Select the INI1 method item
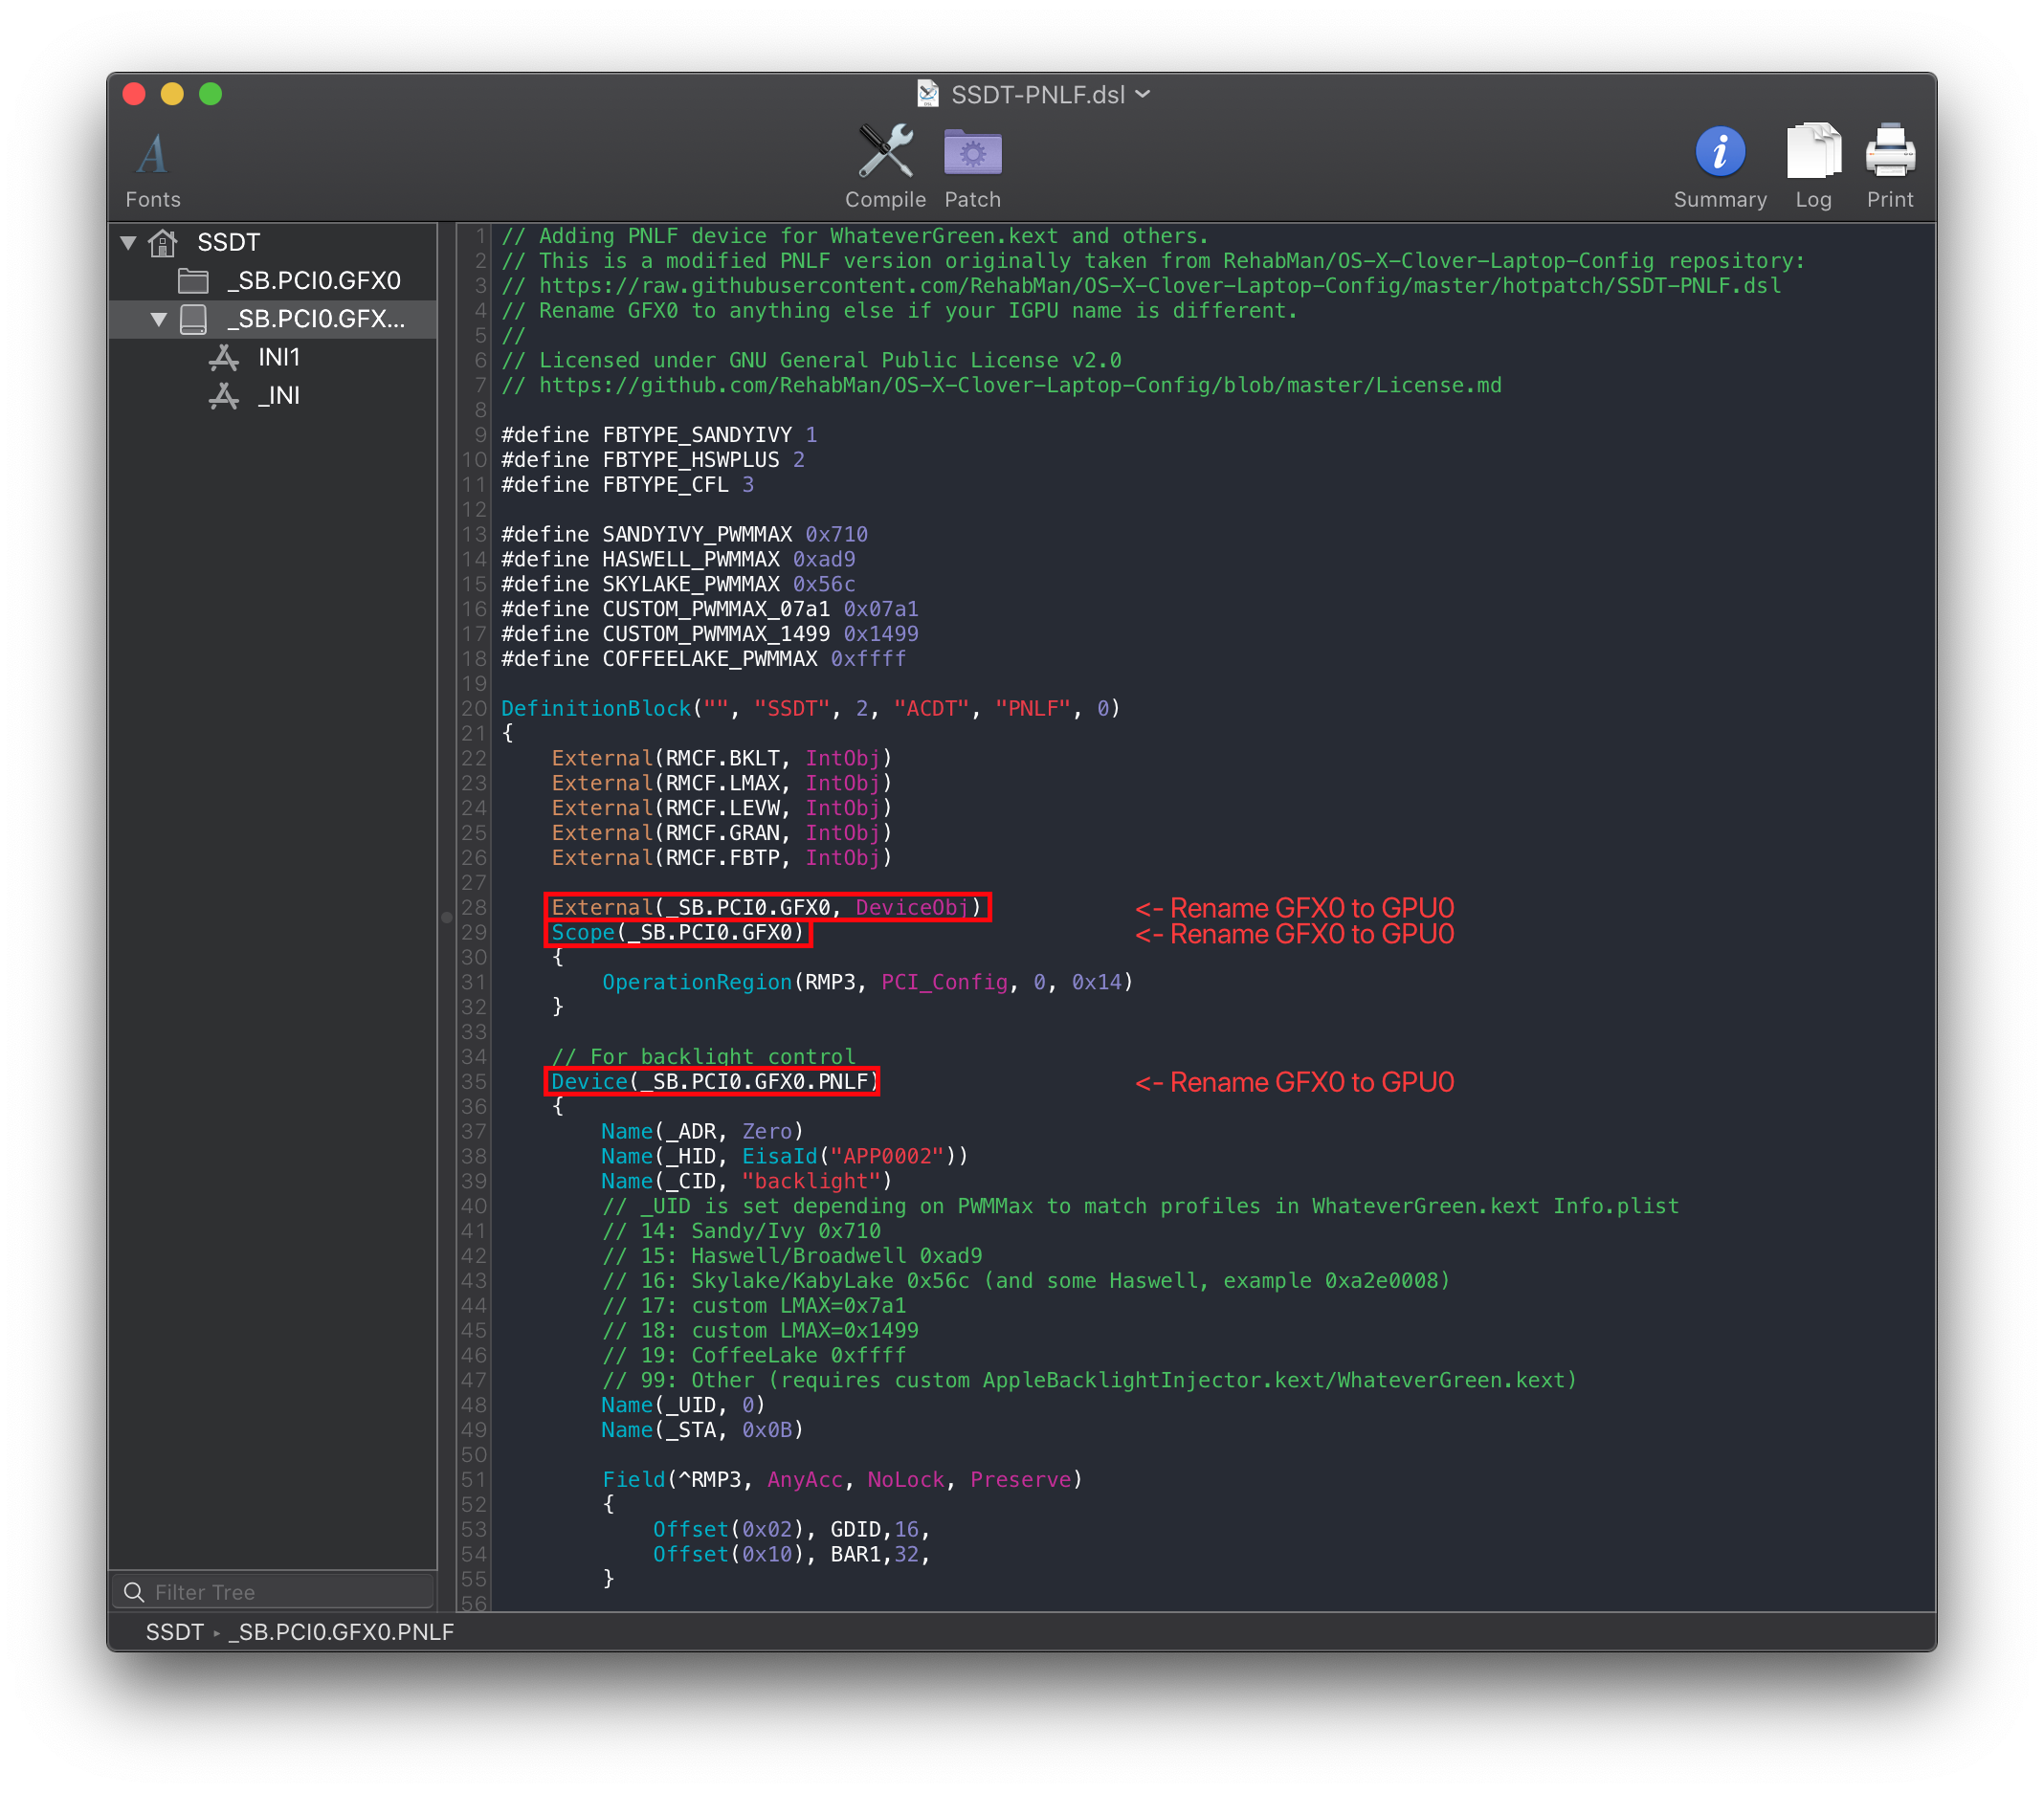This screenshot has height=1793, width=2044. click(x=279, y=357)
